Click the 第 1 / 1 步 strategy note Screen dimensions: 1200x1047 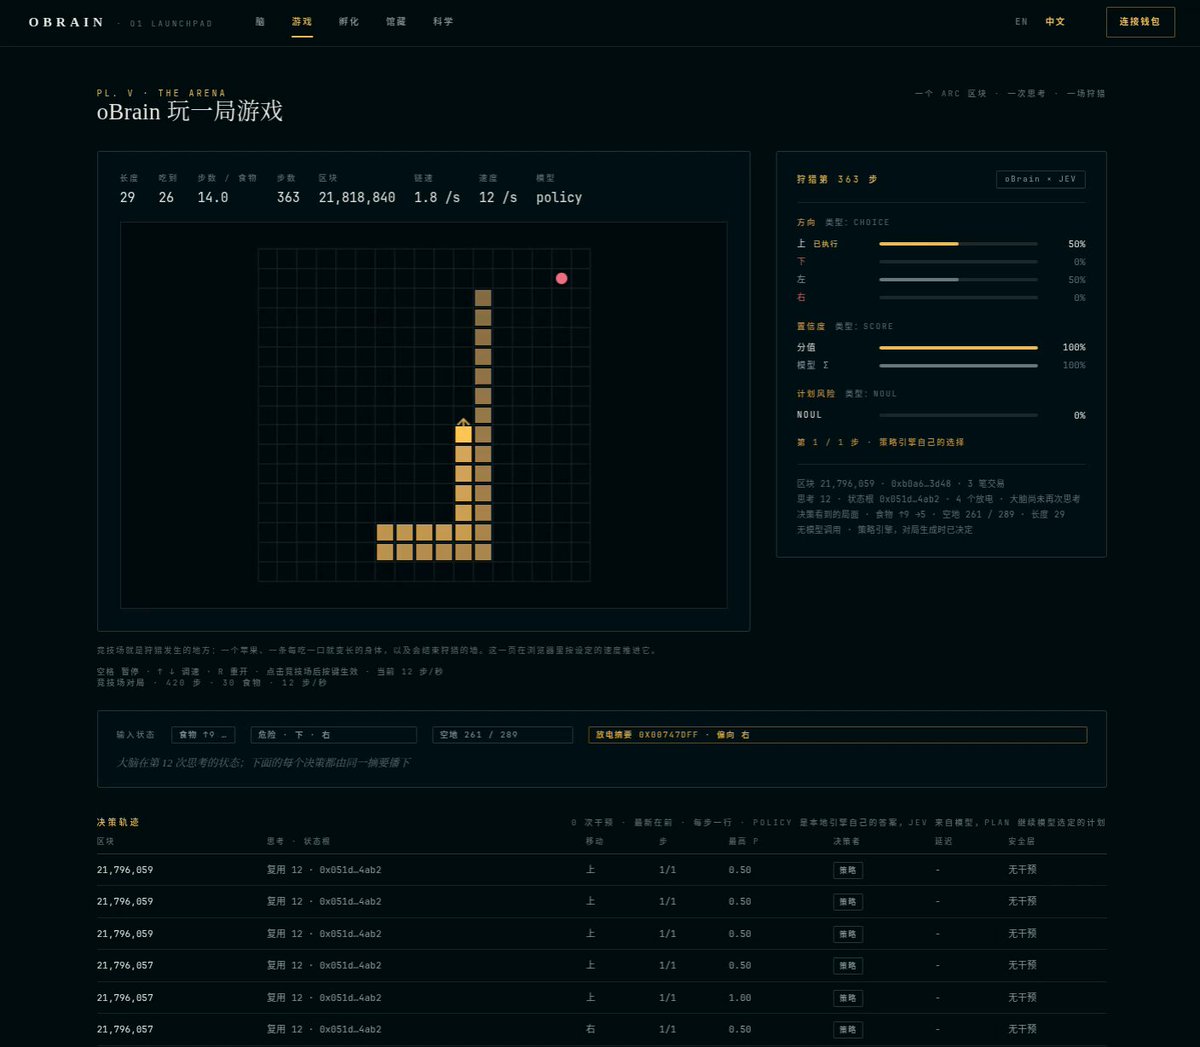coord(880,442)
